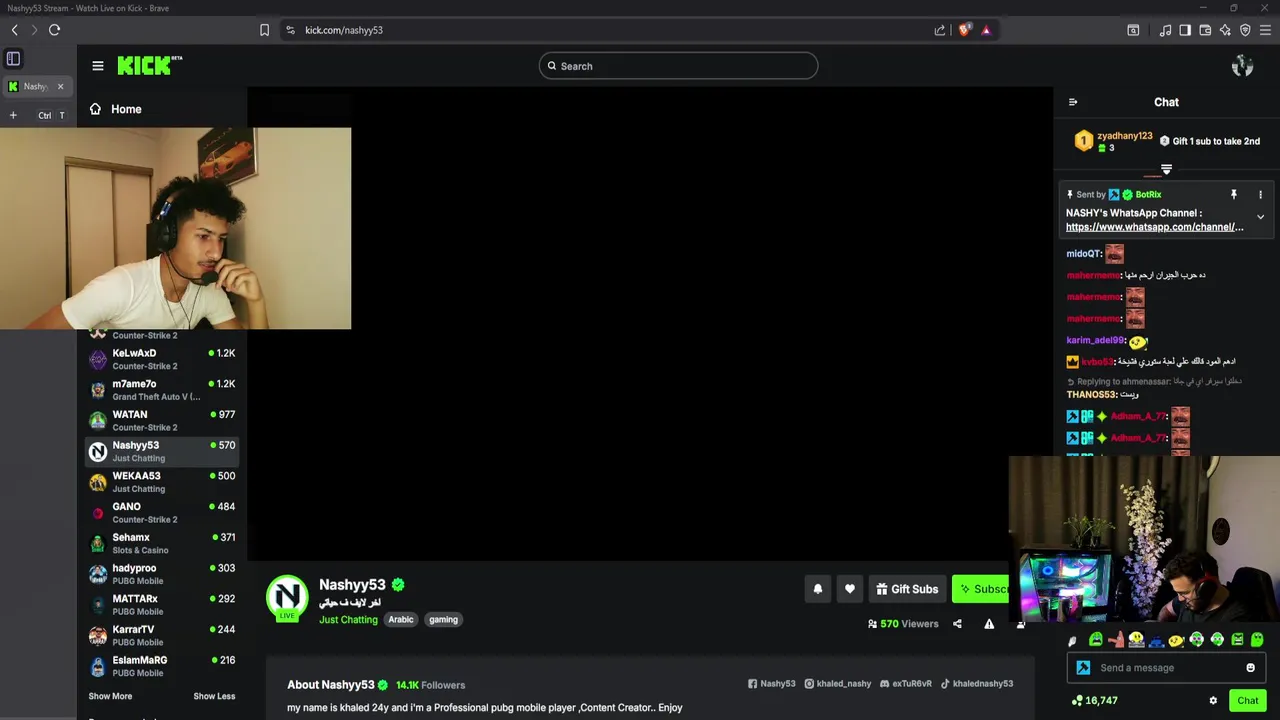Click the green Chat send button
The image size is (1280, 720).
[1247, 701]
